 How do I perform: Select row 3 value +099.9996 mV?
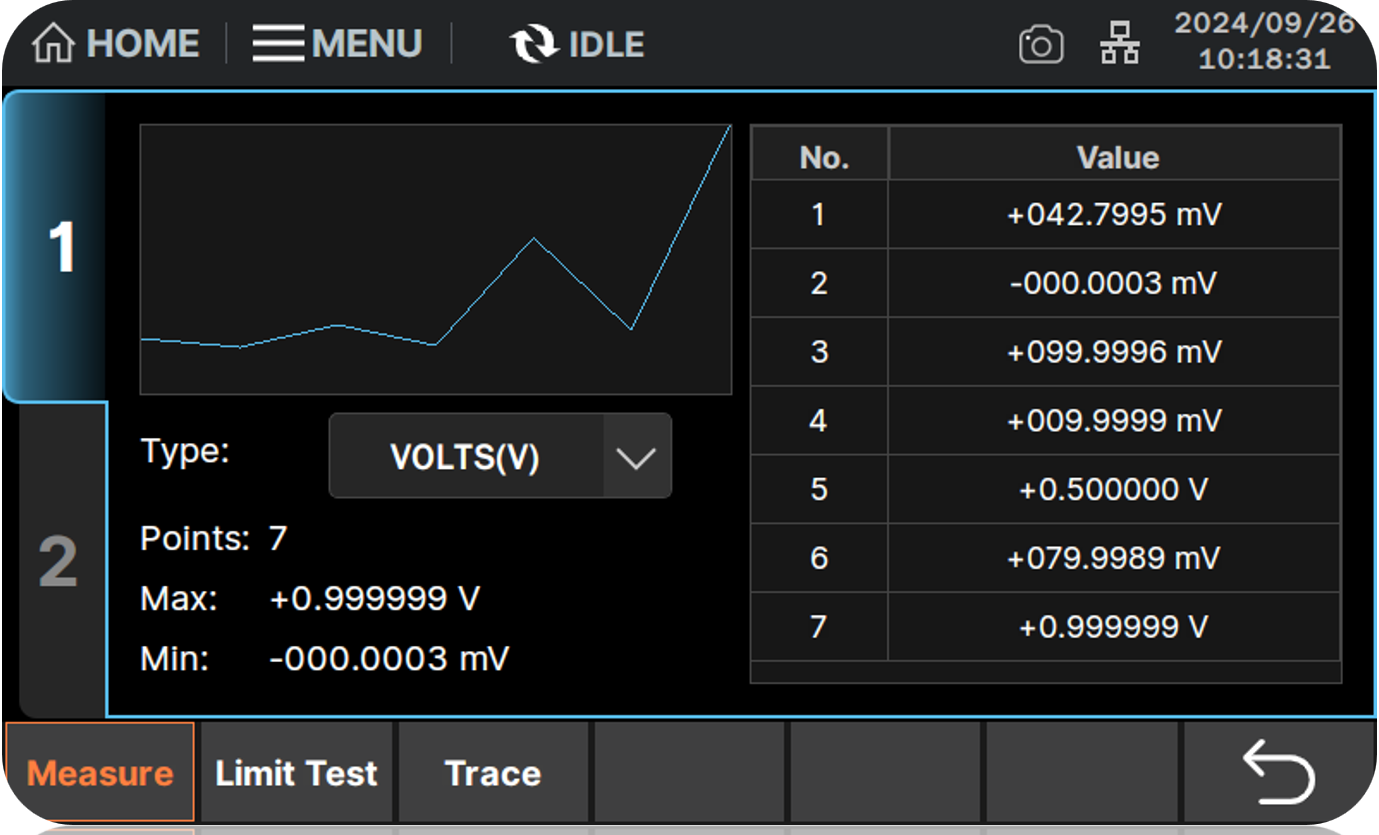pos(1114,352)
